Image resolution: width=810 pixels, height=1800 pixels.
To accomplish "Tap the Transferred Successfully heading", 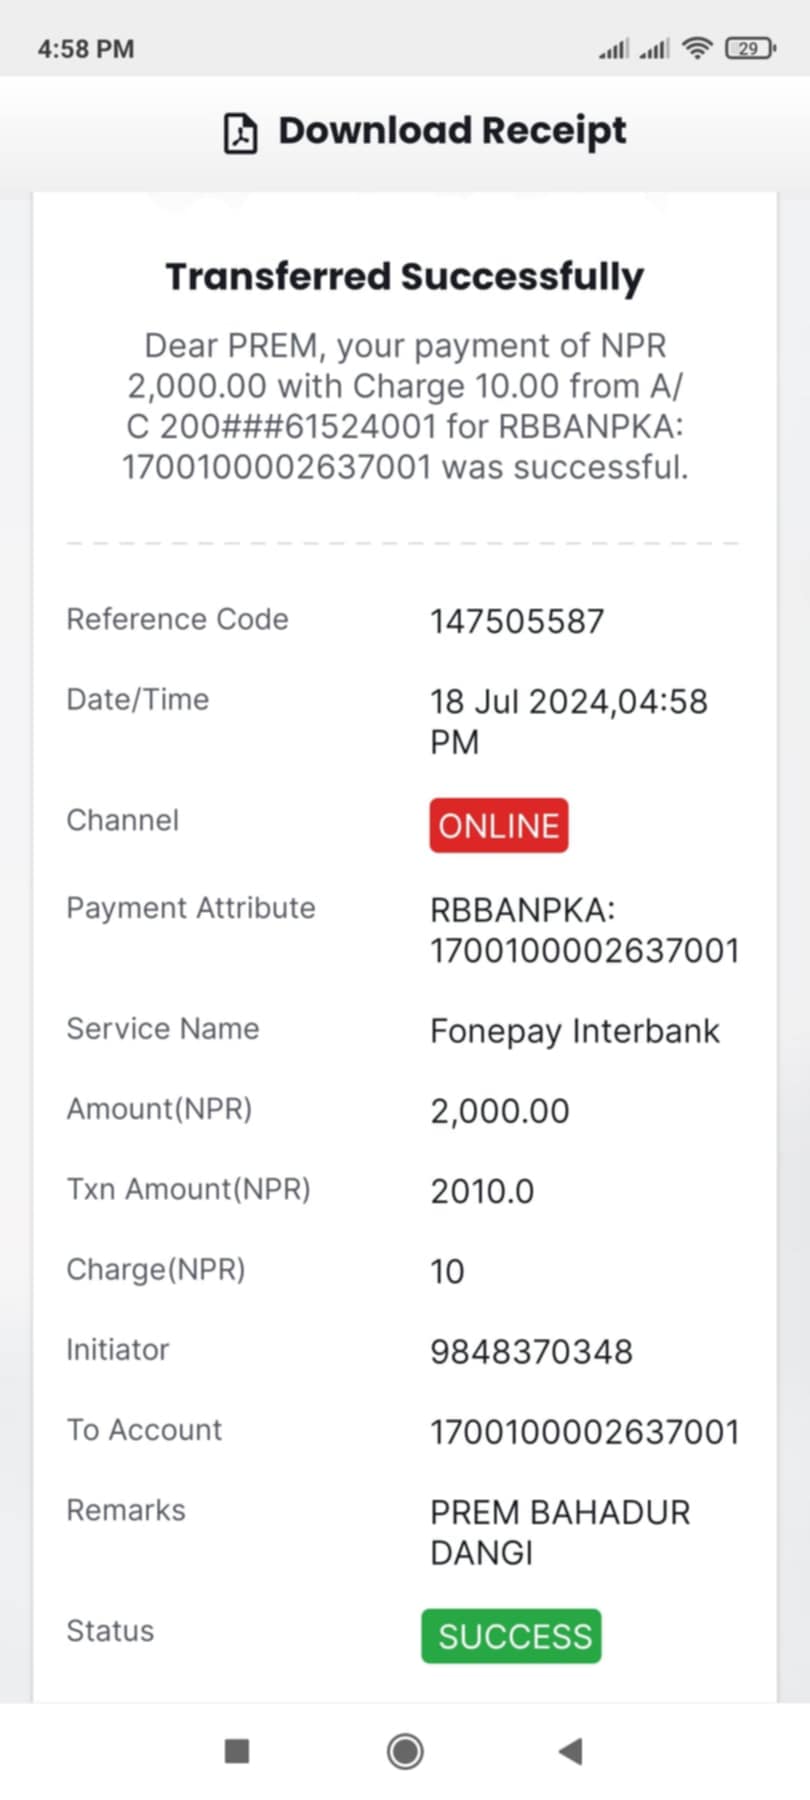I will [x=405, y=277].
